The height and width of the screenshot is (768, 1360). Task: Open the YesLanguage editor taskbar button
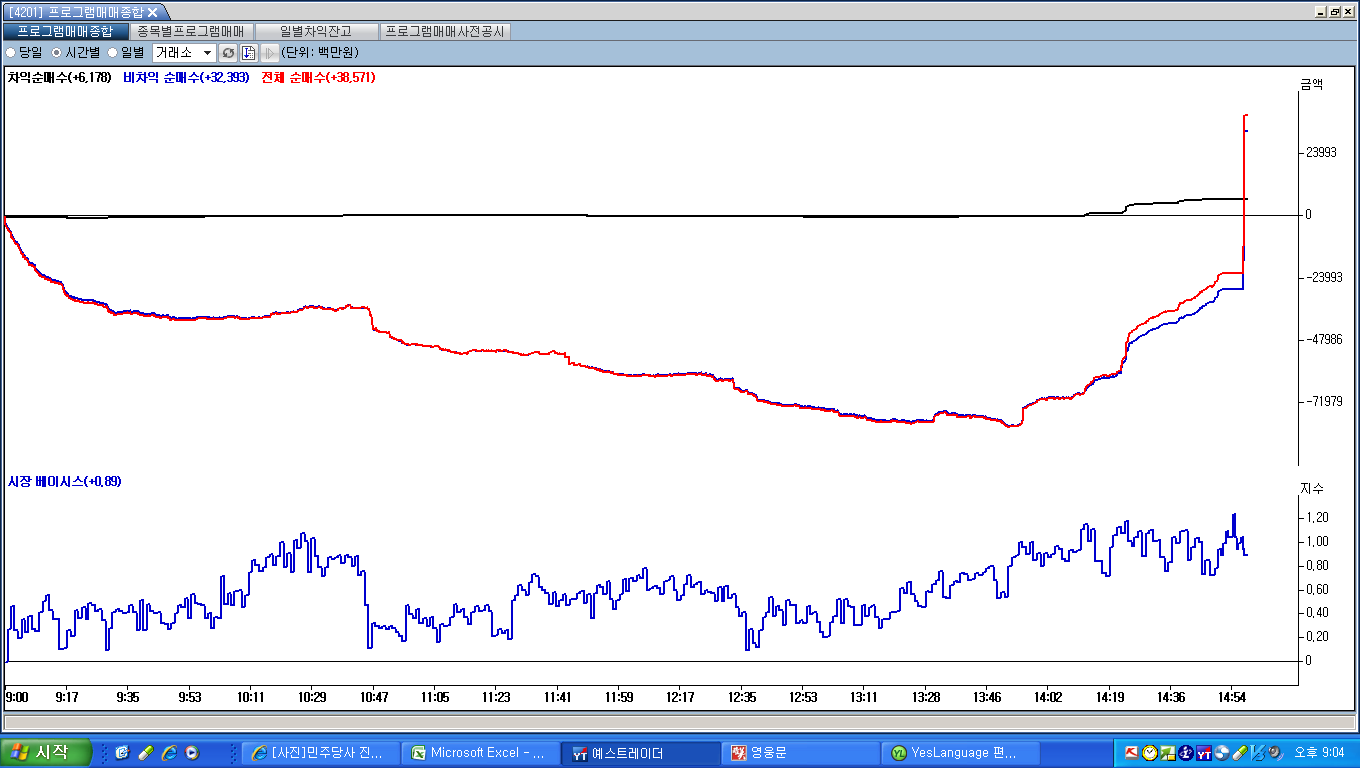(x=959, y=753)
